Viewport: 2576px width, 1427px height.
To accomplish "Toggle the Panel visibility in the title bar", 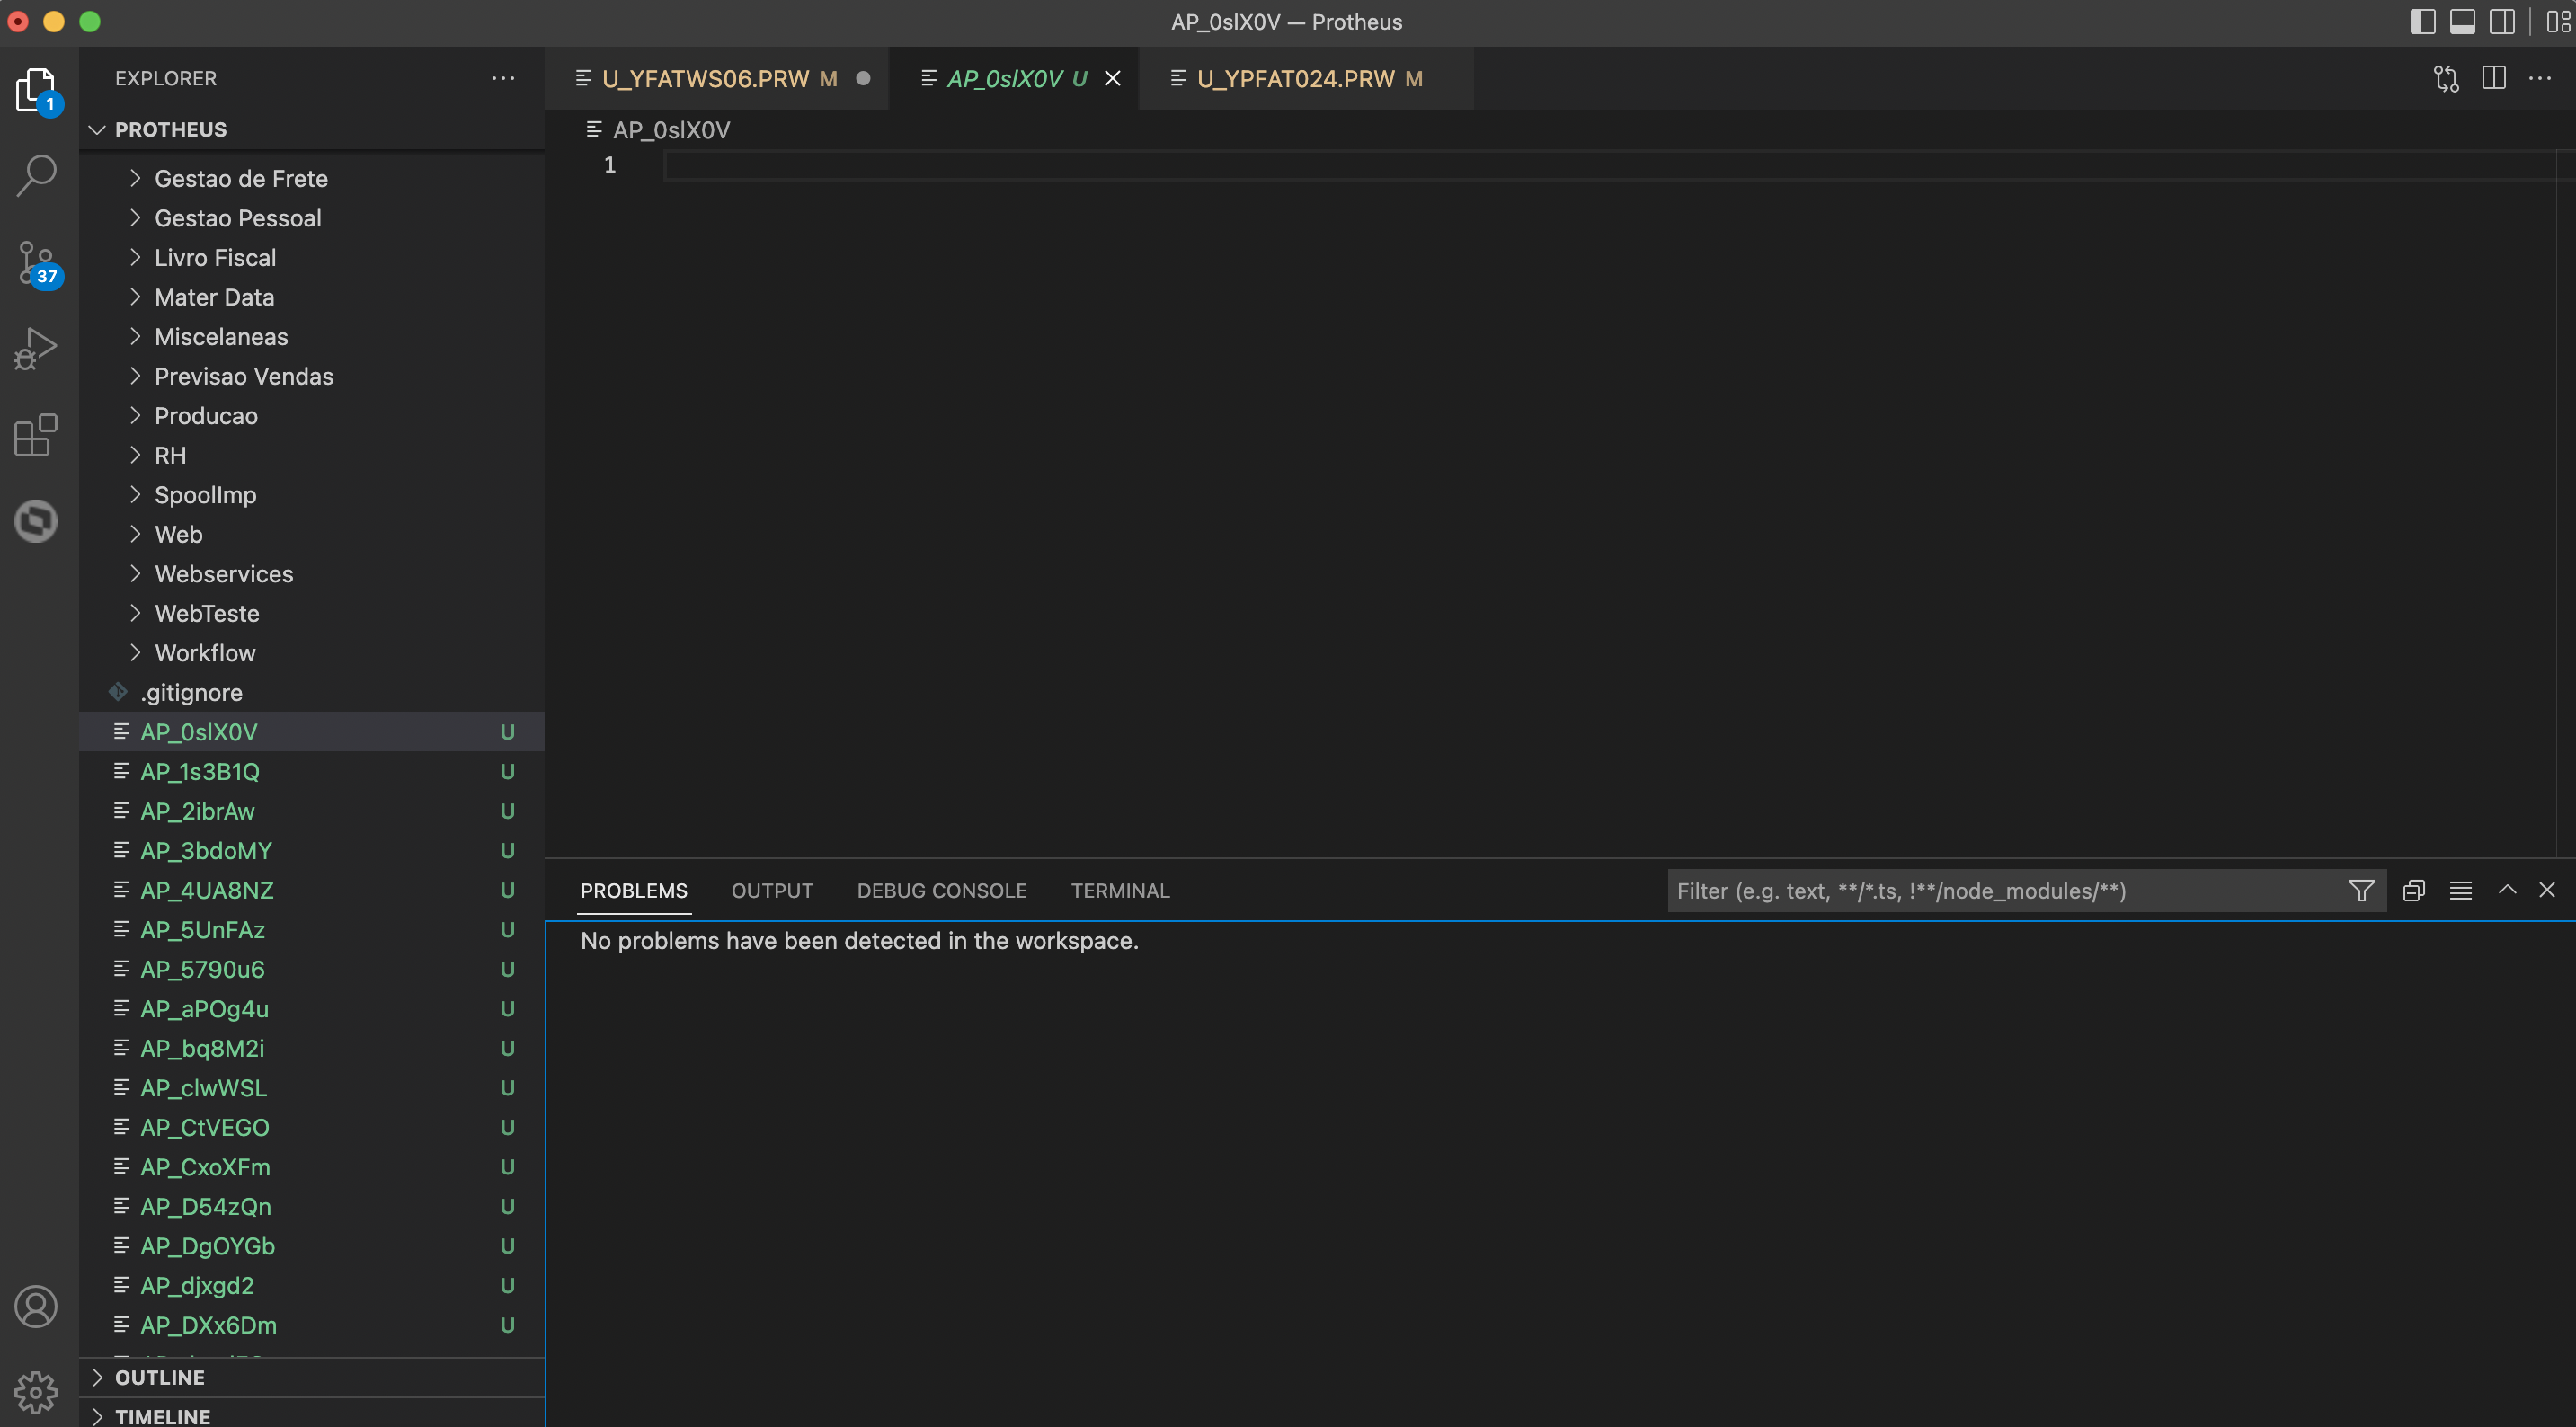I will [2462, 21].
